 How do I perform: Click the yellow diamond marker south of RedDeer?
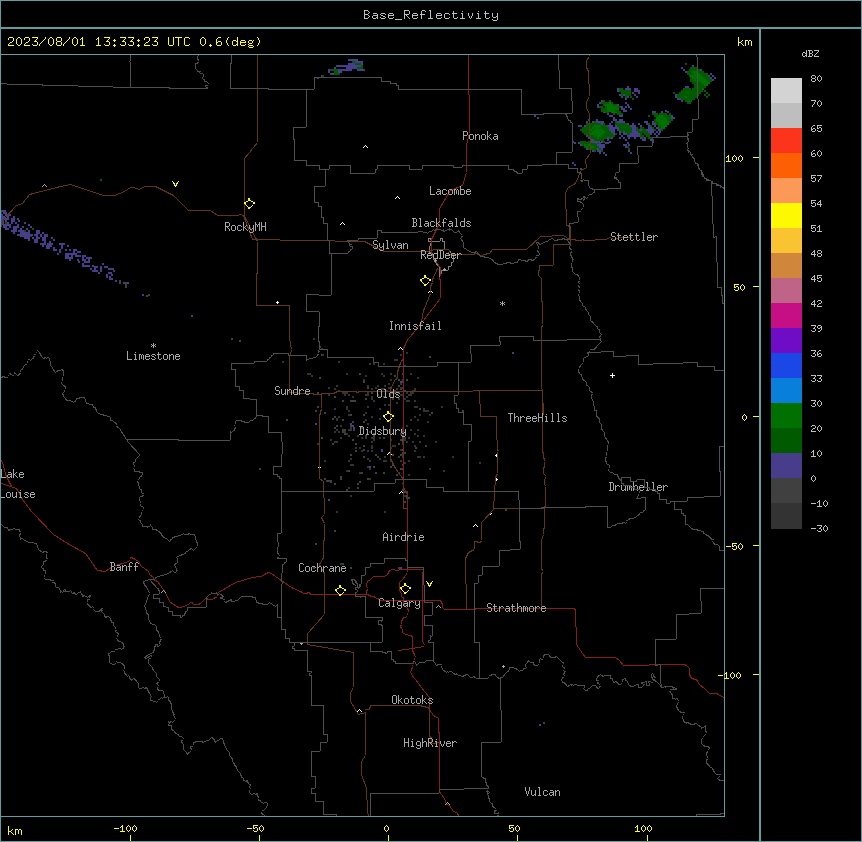point(425,281)
